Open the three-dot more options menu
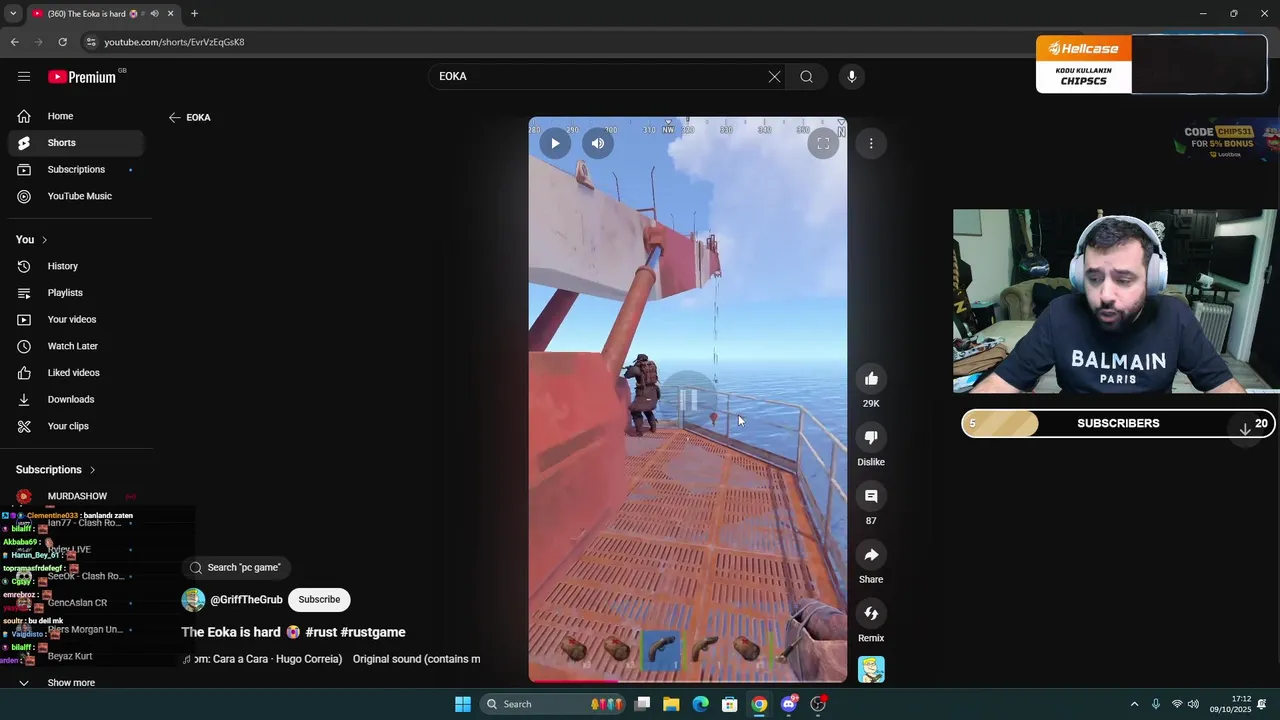Image resolution: width=1280 pixels, height=720 pixels. click(871, 143)
